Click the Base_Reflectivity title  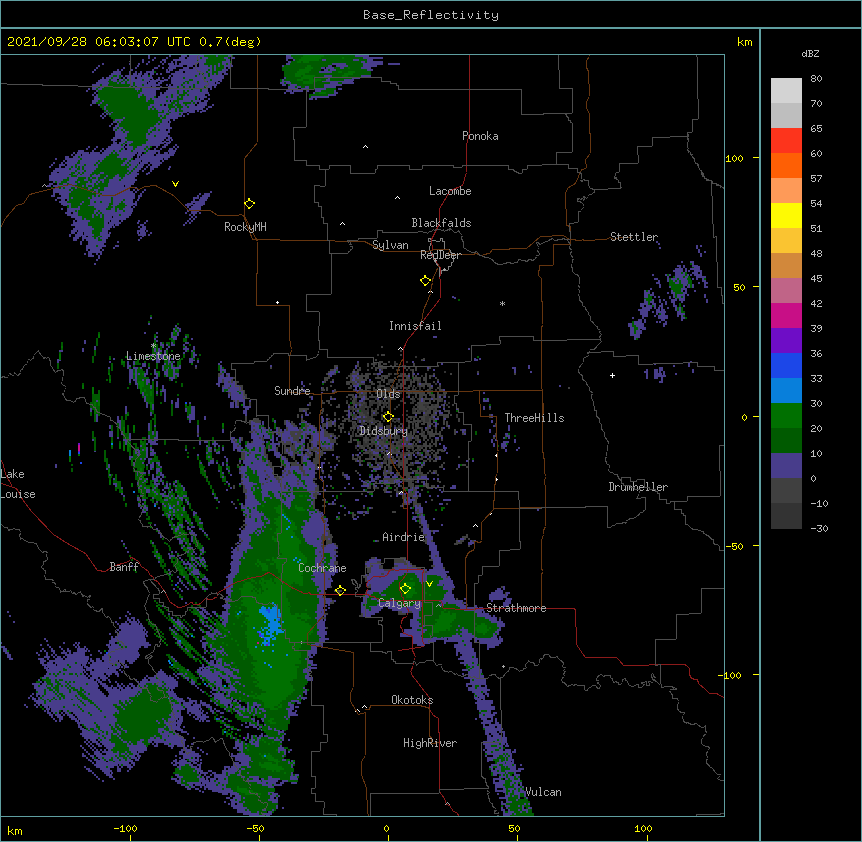coord(431,15)
